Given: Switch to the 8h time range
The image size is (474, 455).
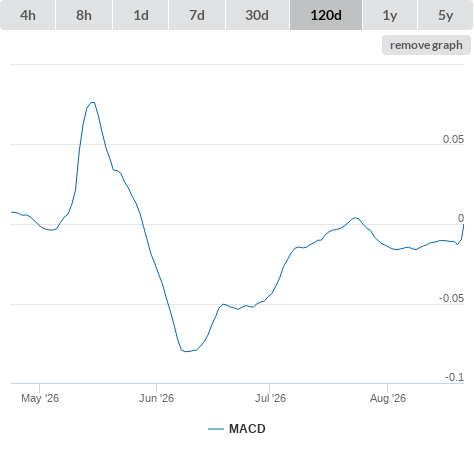Looking at the screenshot, I should pos(84,15).
